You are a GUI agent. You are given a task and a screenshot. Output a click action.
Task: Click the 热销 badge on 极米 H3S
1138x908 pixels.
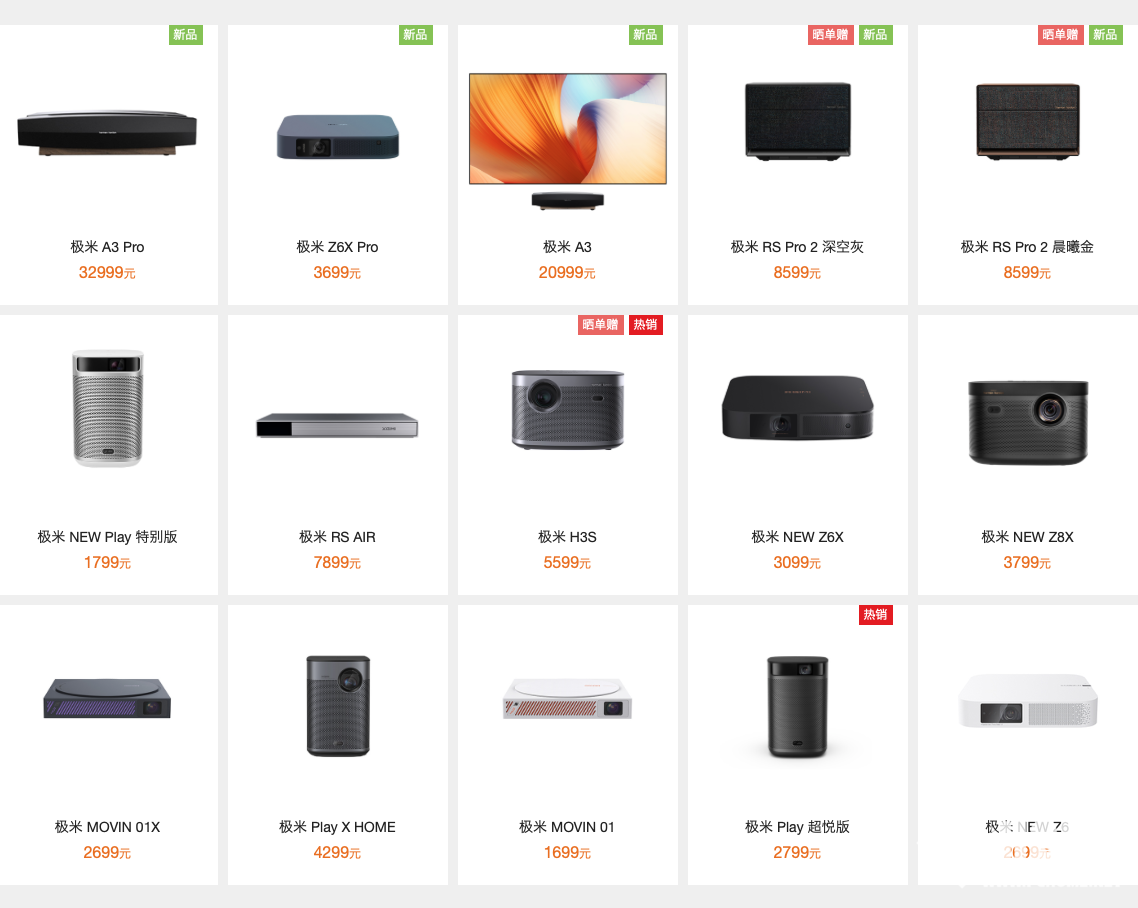[645, 324]
